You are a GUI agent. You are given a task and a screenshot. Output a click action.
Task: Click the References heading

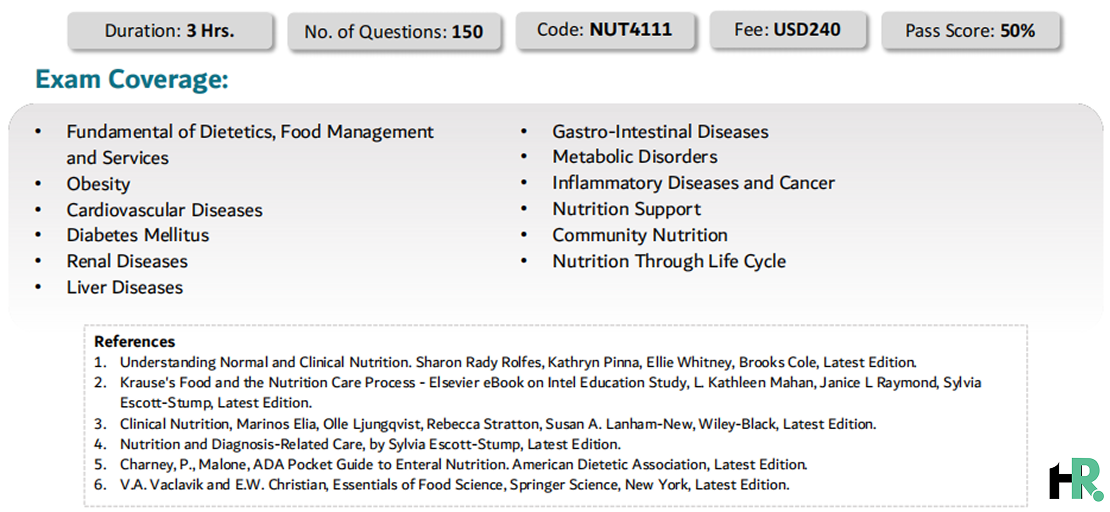pyautogui.click(x=135, y=341)
